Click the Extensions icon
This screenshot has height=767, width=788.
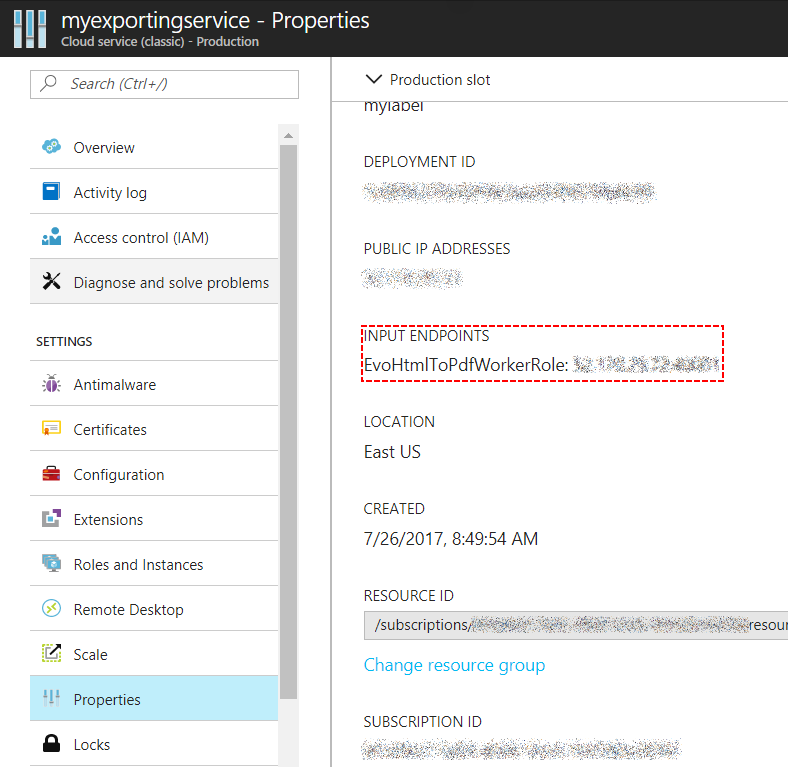tap(51, 518)
